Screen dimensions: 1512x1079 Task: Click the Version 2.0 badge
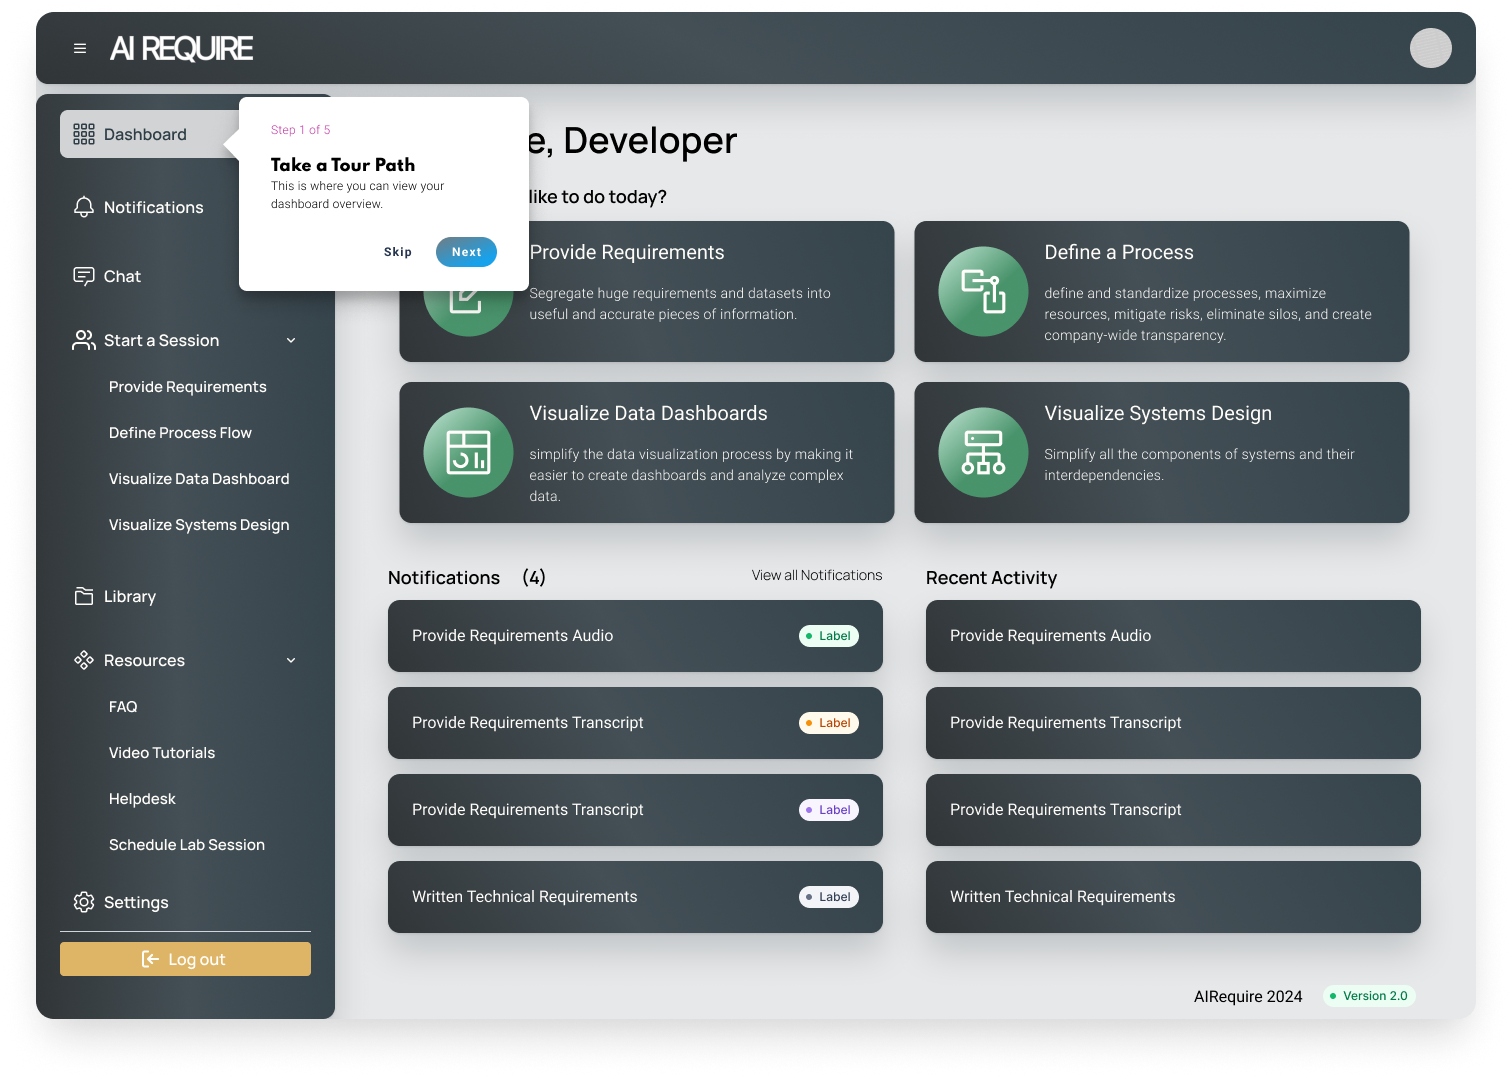(1369, 996)
